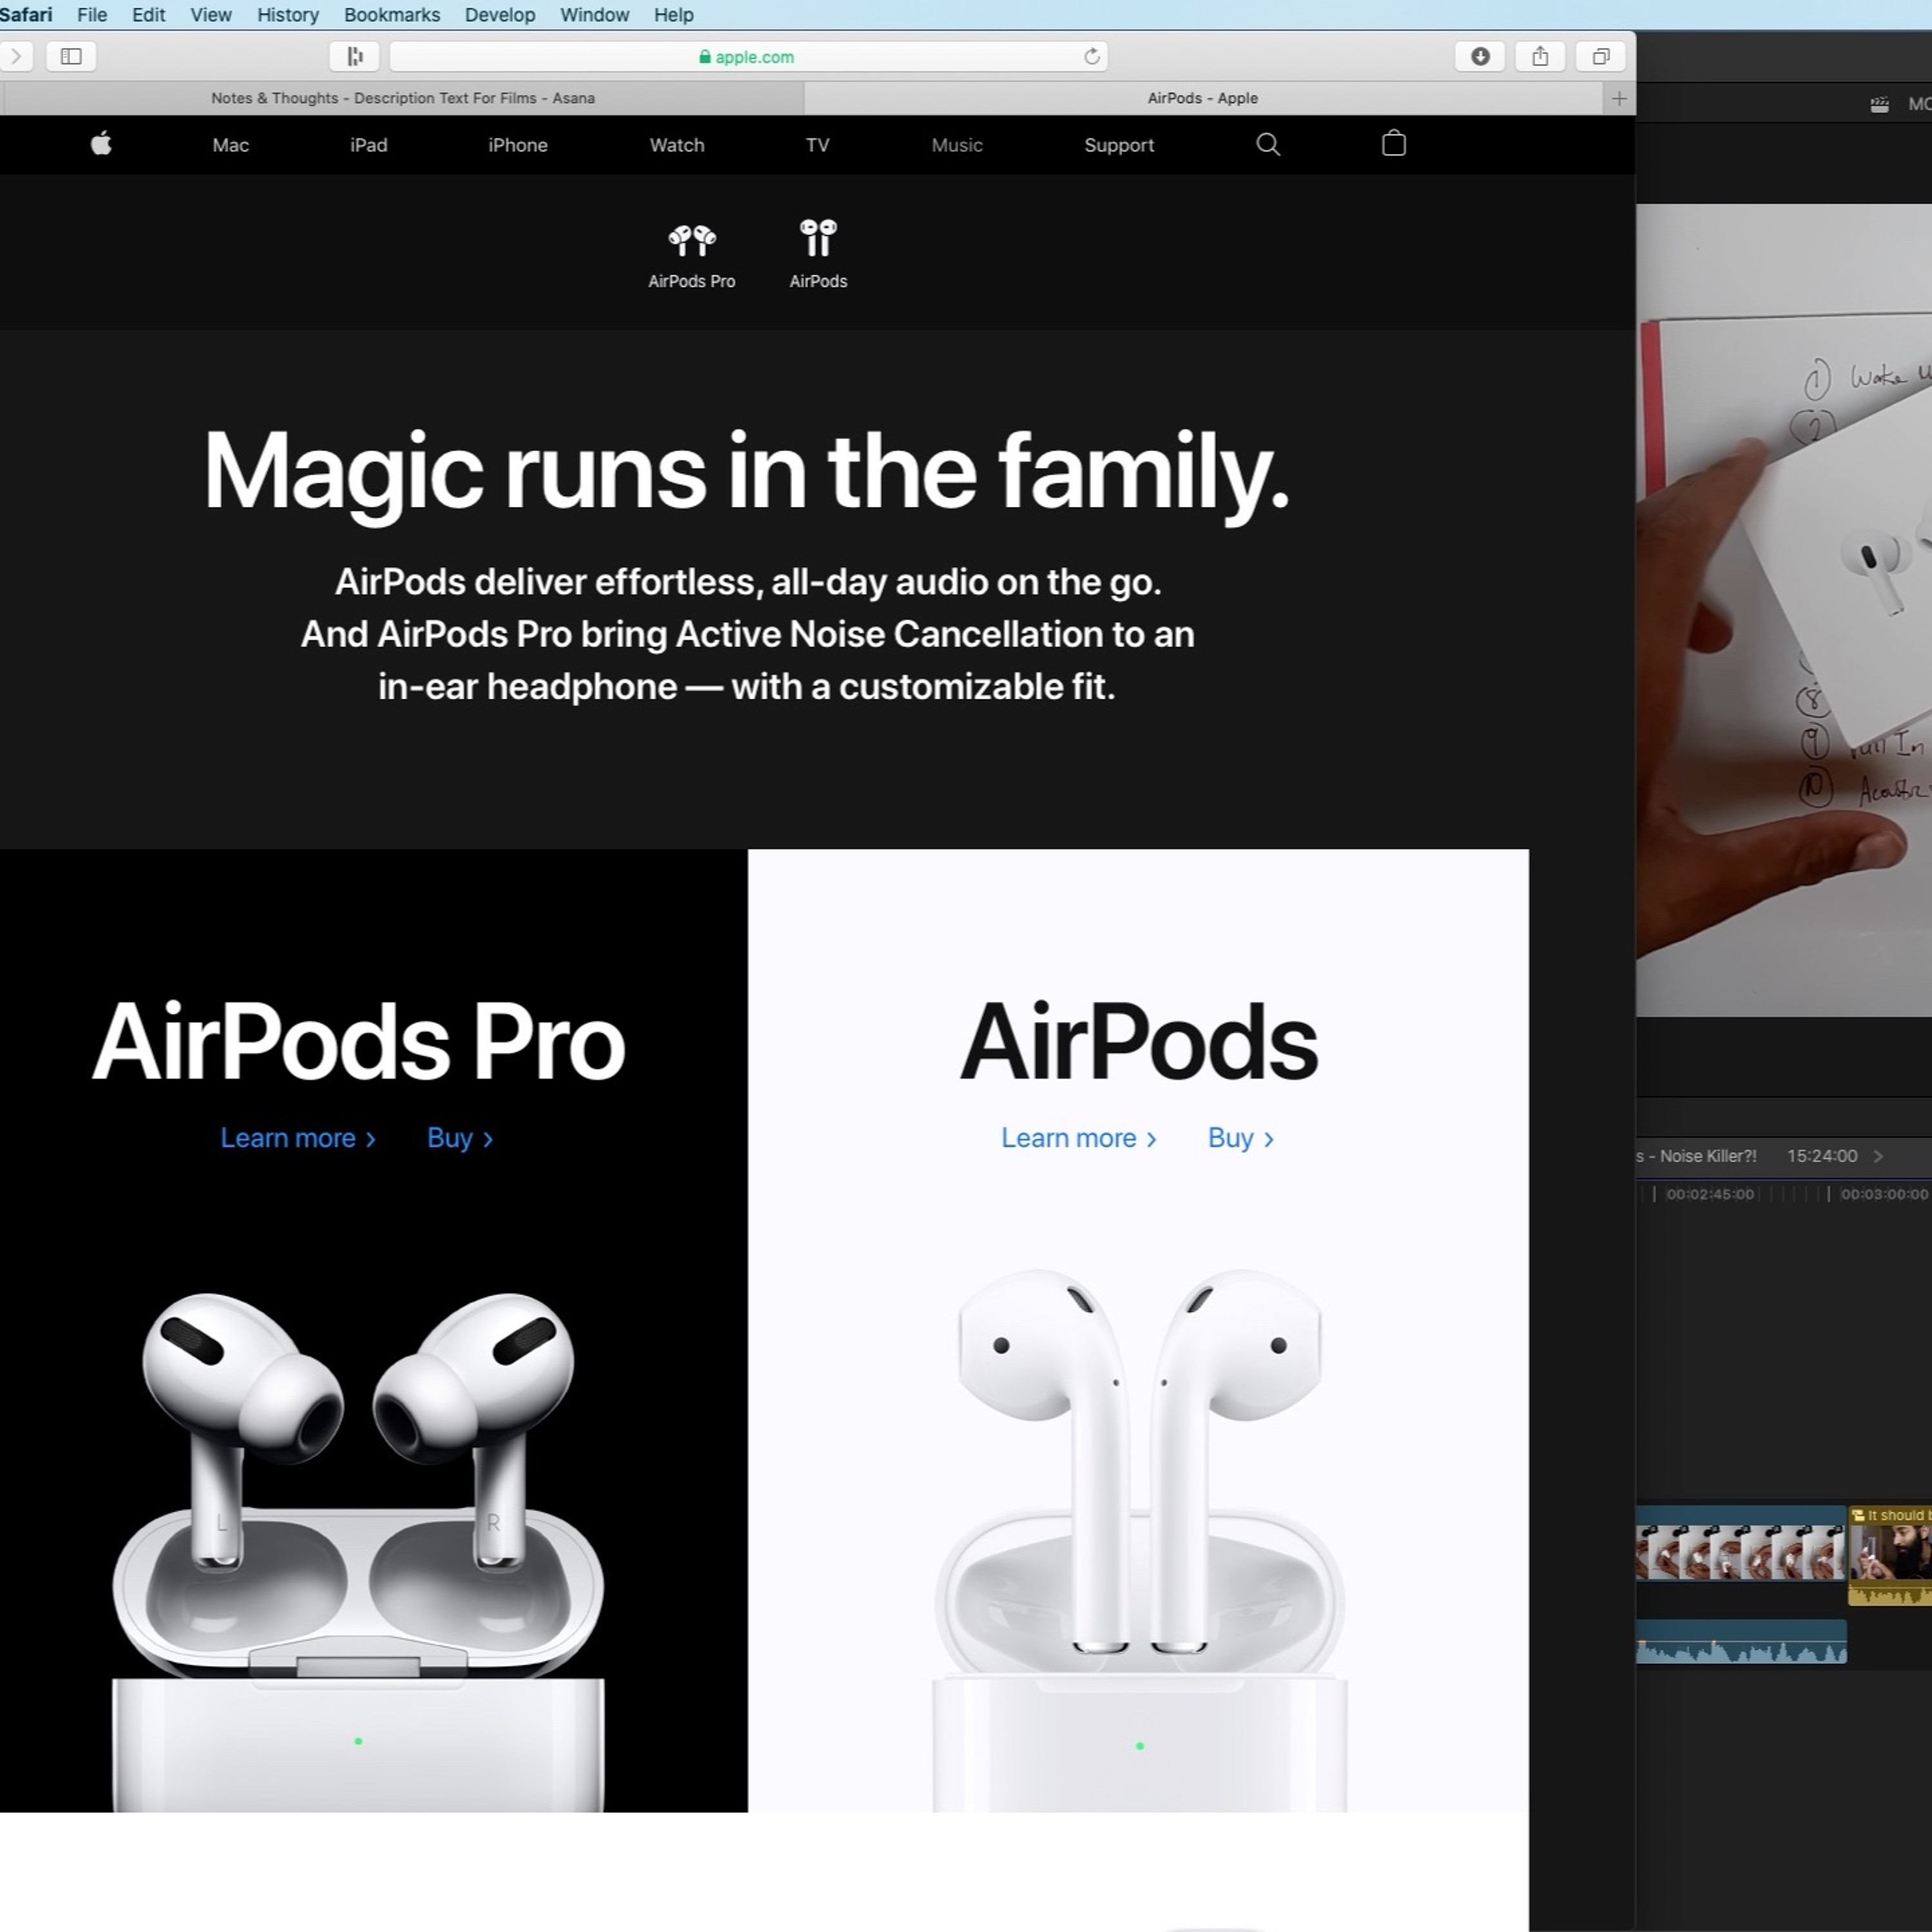Click Learn more under AirPods

[1079, 1138]
